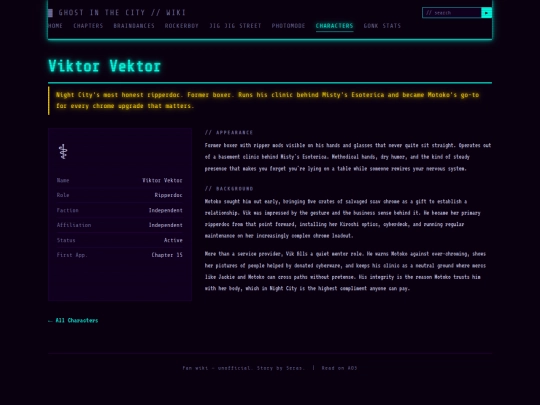Select the active Characters tab
The width and height of the screenshot is (540, 405).
click(334, 26)
